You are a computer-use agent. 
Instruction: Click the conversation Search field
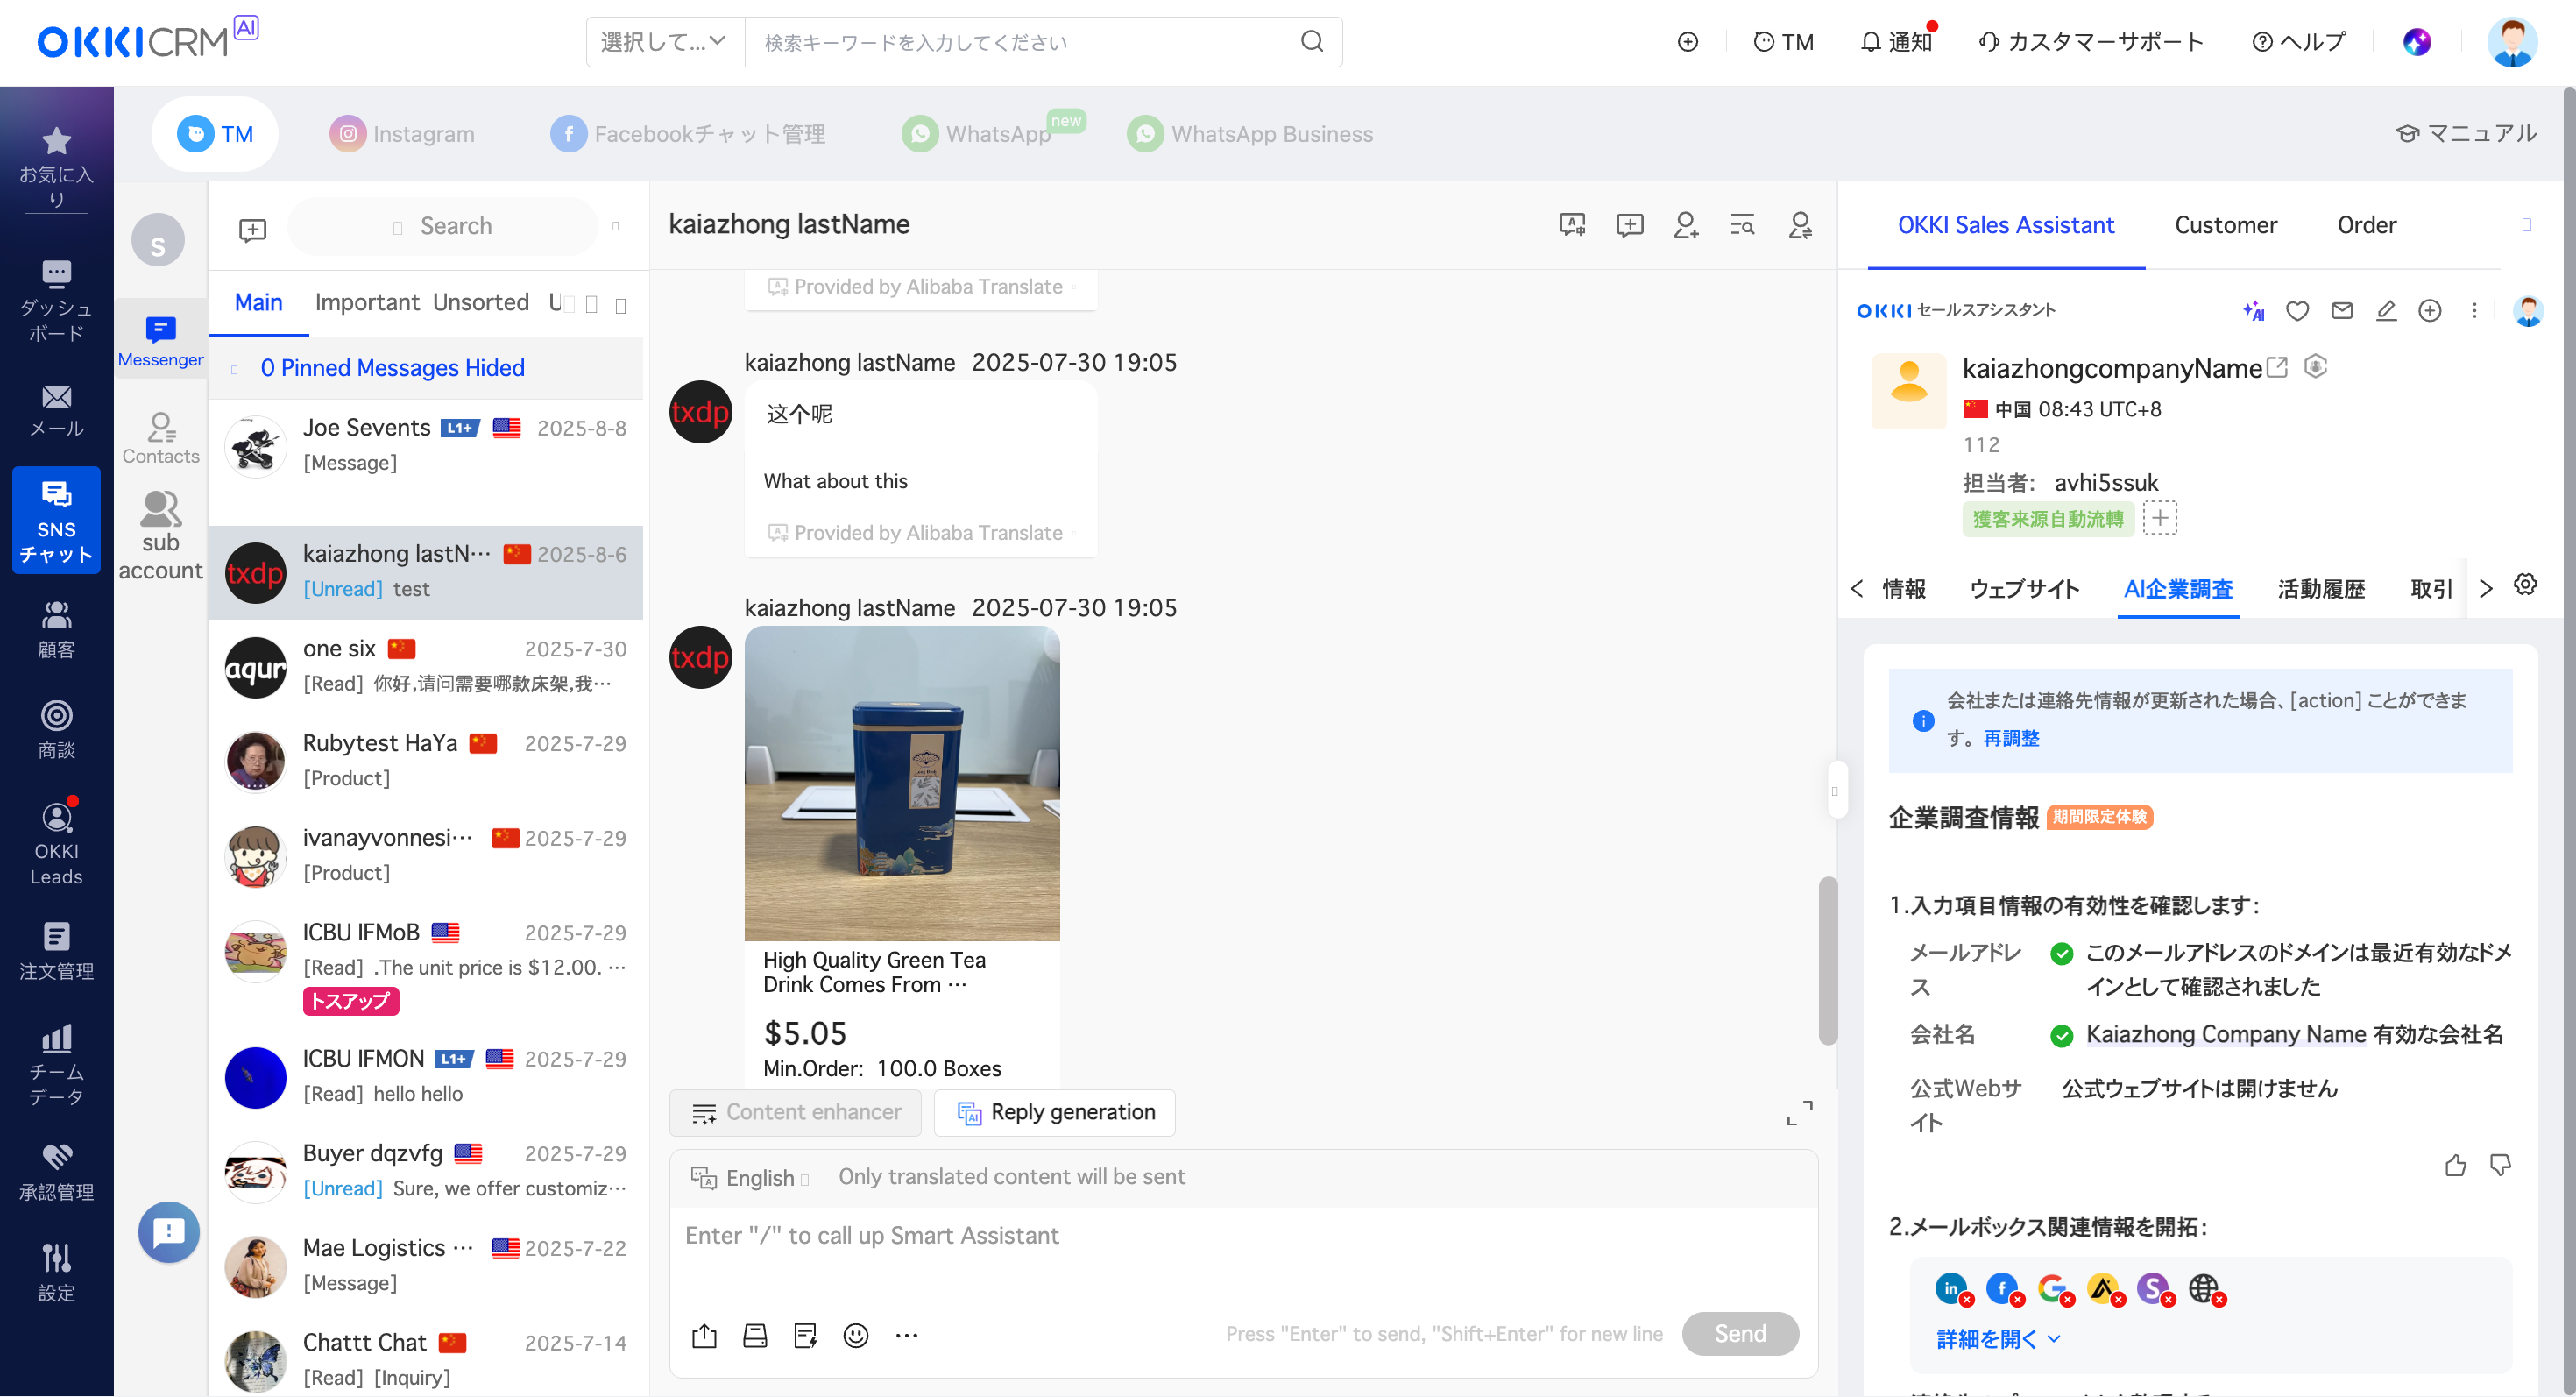(443, 226)
